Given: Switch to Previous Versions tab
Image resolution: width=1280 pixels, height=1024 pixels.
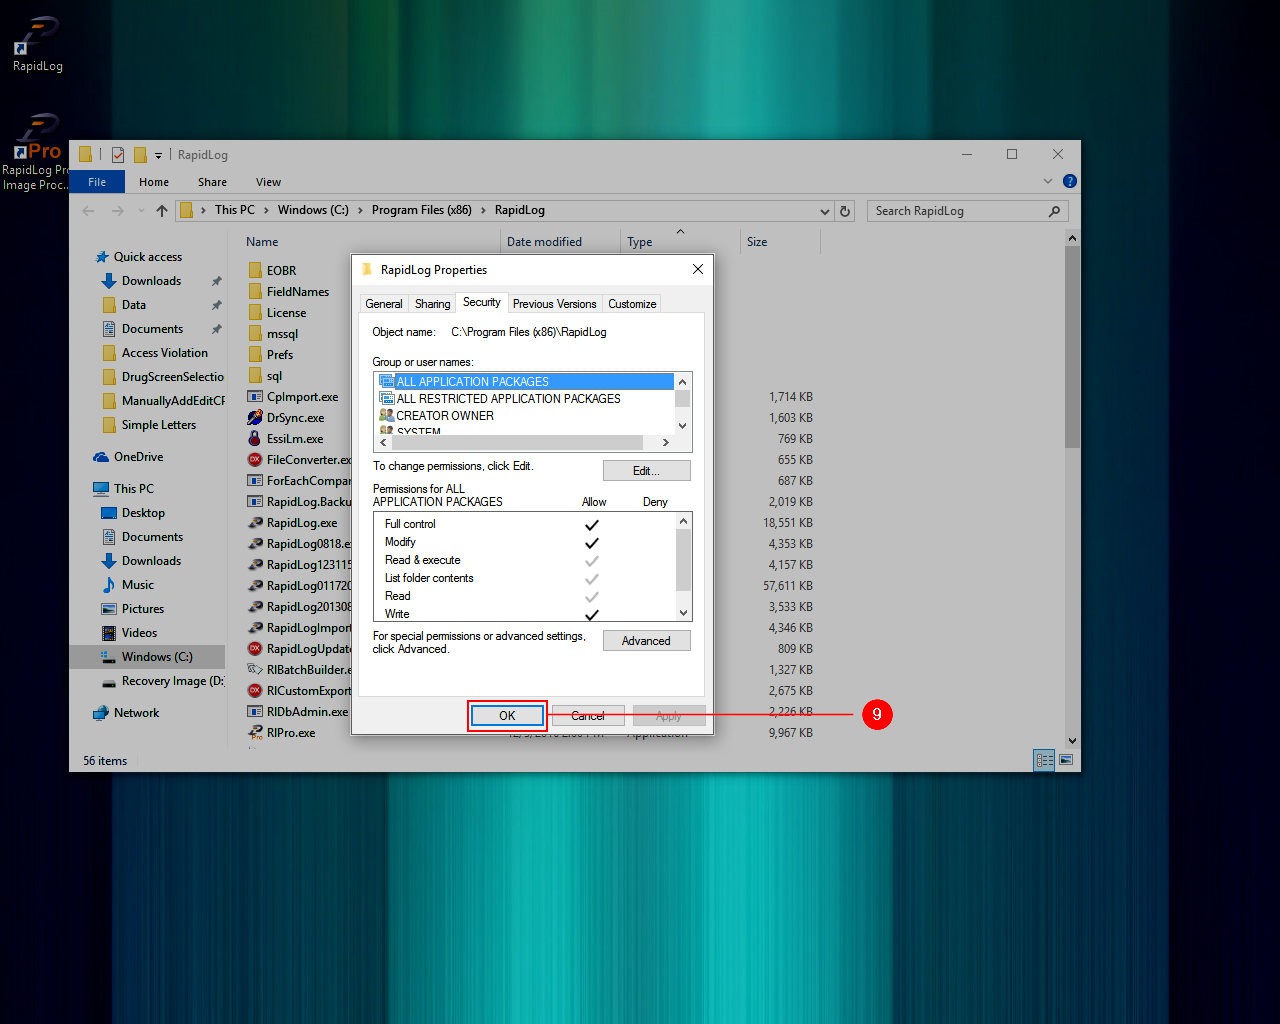Looking at the screenshot, I should [554, 304].
